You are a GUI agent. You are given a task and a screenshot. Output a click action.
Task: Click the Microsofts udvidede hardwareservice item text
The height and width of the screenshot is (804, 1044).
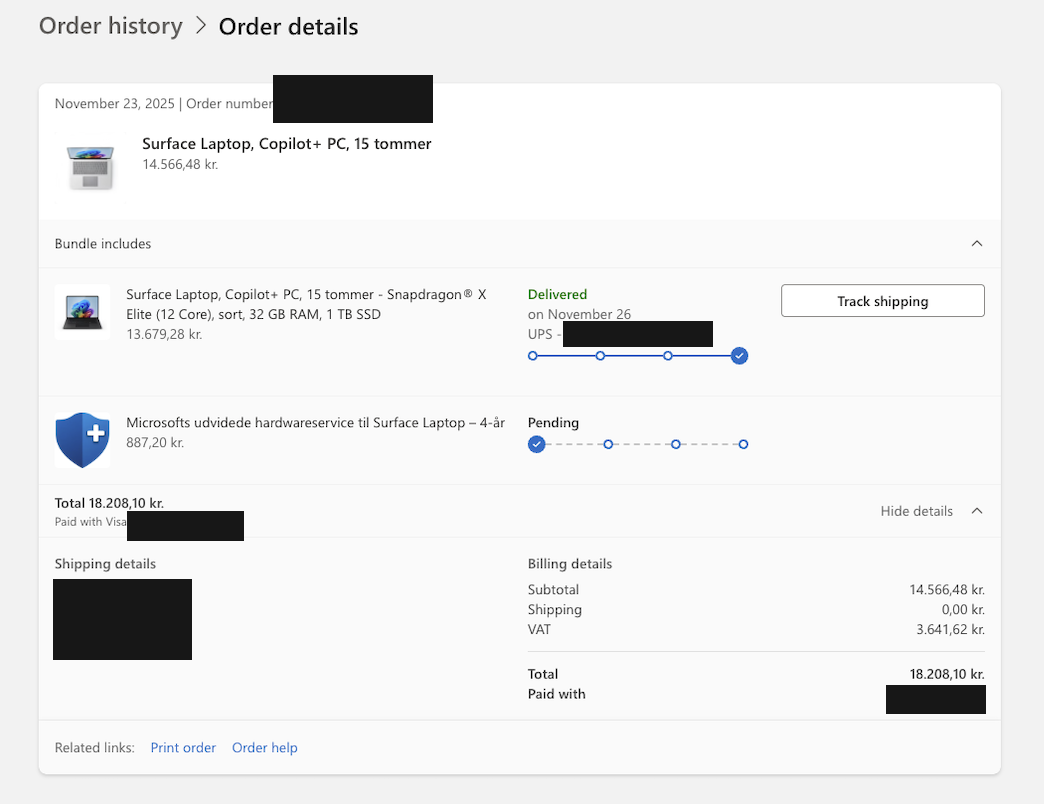click(316, 423)
